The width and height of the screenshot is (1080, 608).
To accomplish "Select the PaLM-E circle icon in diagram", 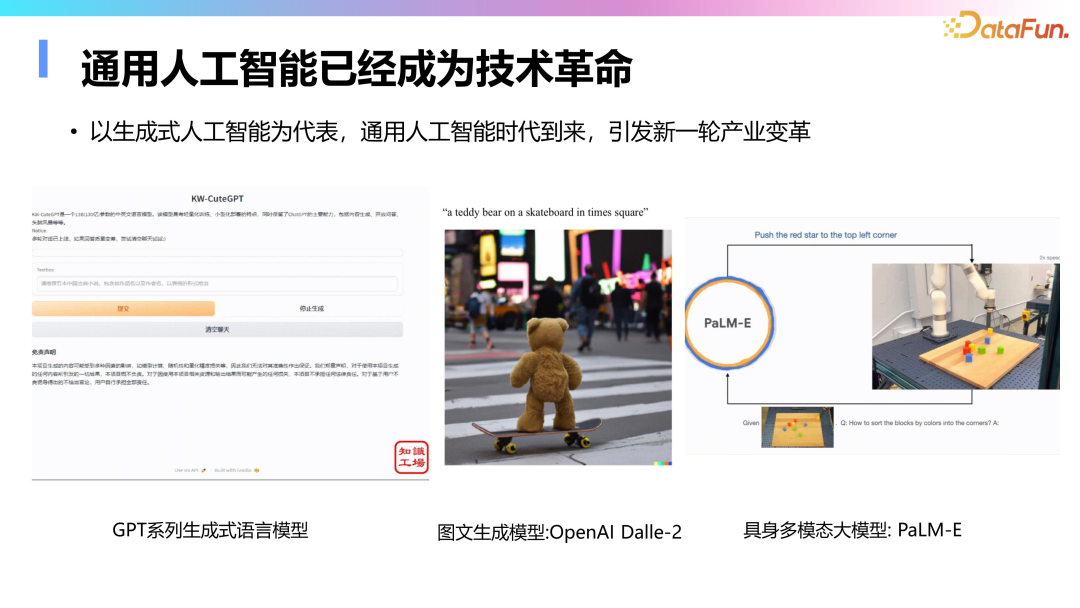I will point(729,322).
